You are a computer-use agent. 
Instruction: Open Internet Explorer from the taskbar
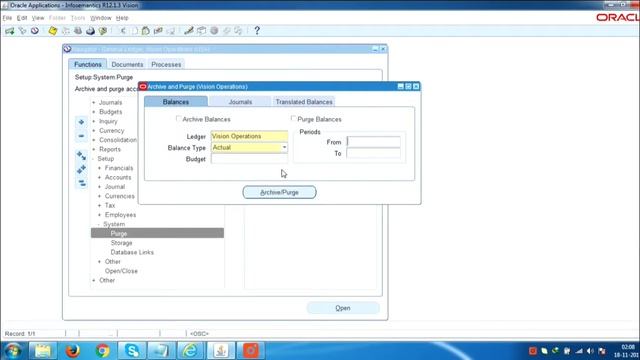coord(191,351)
